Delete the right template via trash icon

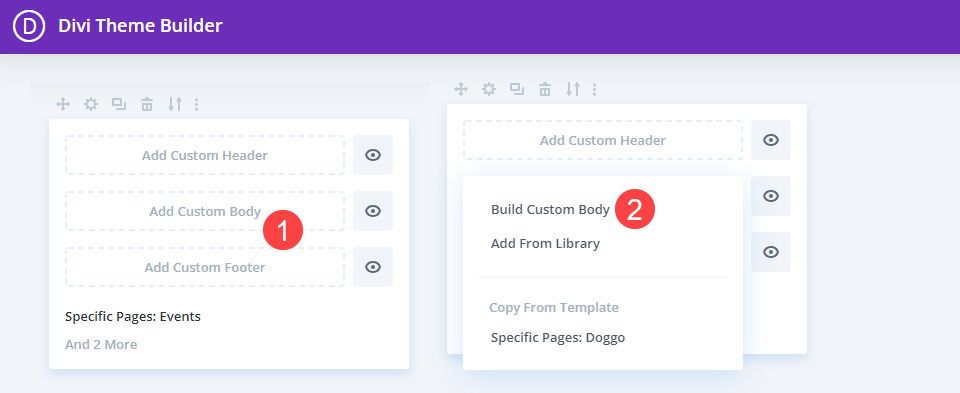(x=545, y=89)
